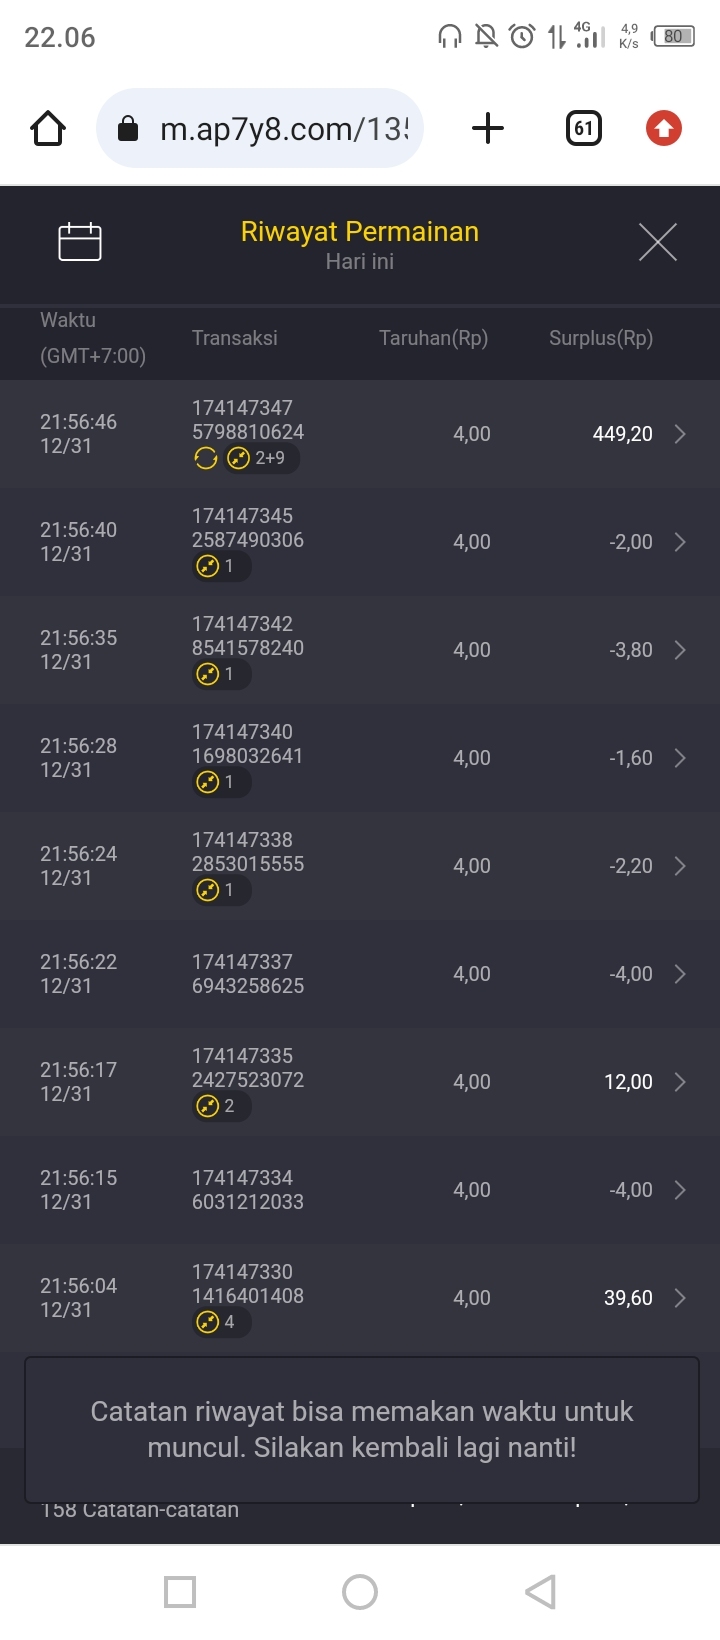Image resolution: width=720 pixels, height=1640 pixels.
Task: Tap the red upload arrow browser icon
Action: (x=663, y=129)
